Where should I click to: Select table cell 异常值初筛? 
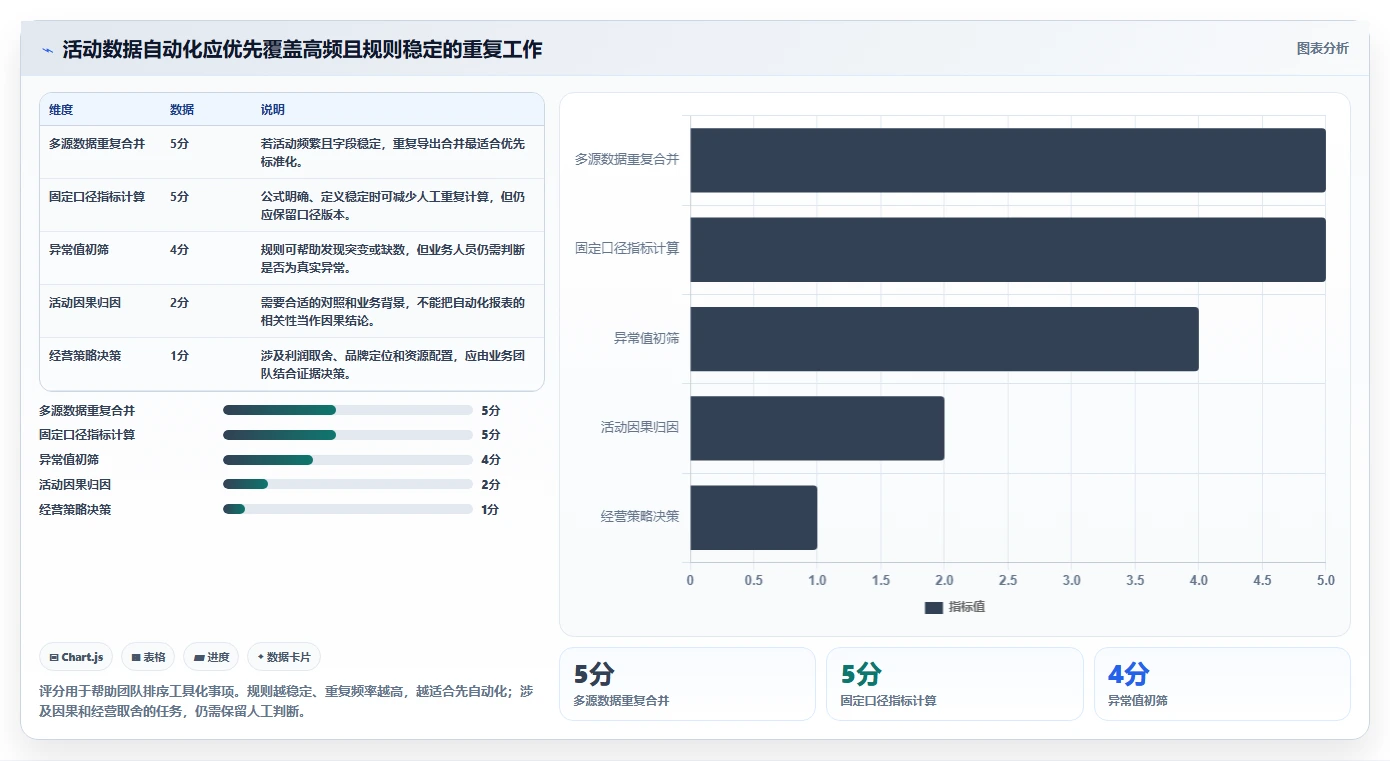79,249
